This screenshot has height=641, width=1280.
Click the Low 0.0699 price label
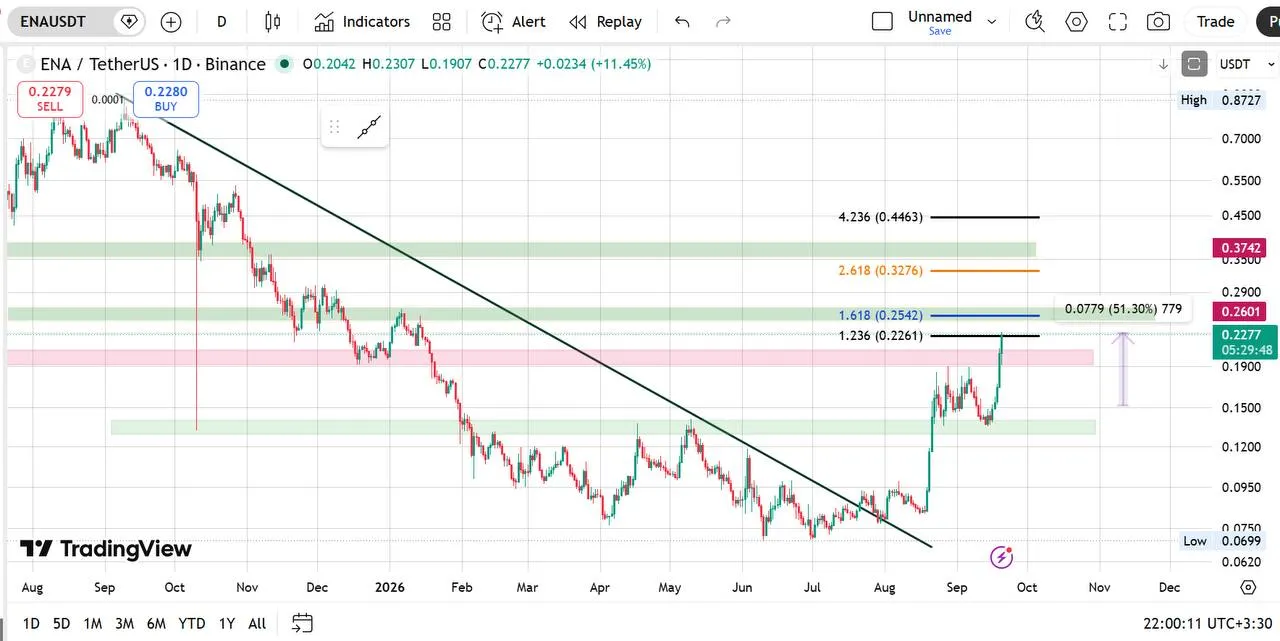pos(1221,541)
